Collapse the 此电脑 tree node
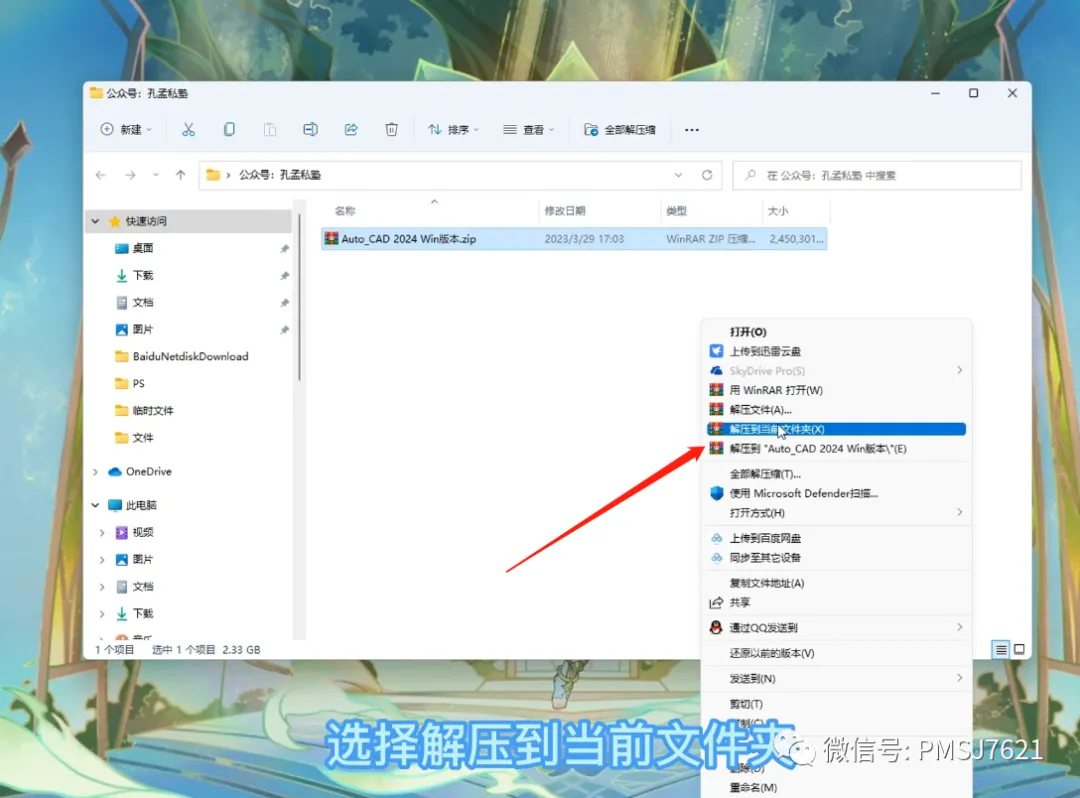1080x798 pixels. click(95, 505)
